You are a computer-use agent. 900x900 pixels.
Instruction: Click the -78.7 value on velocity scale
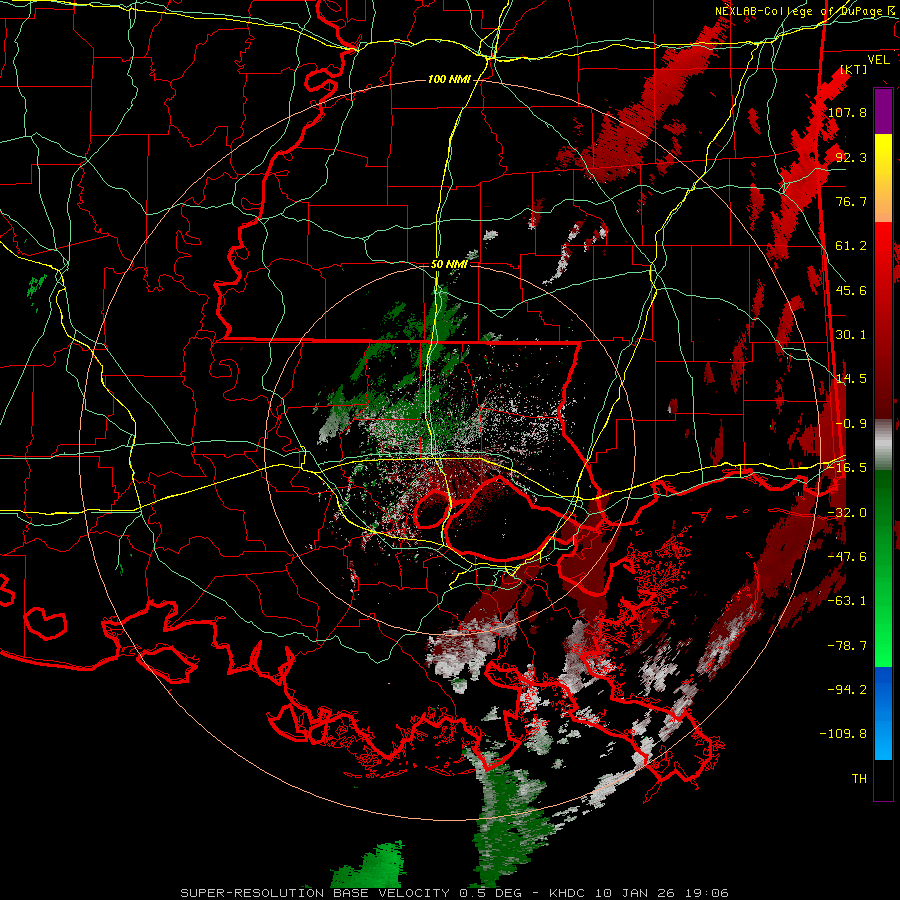(x=847, y=646)
